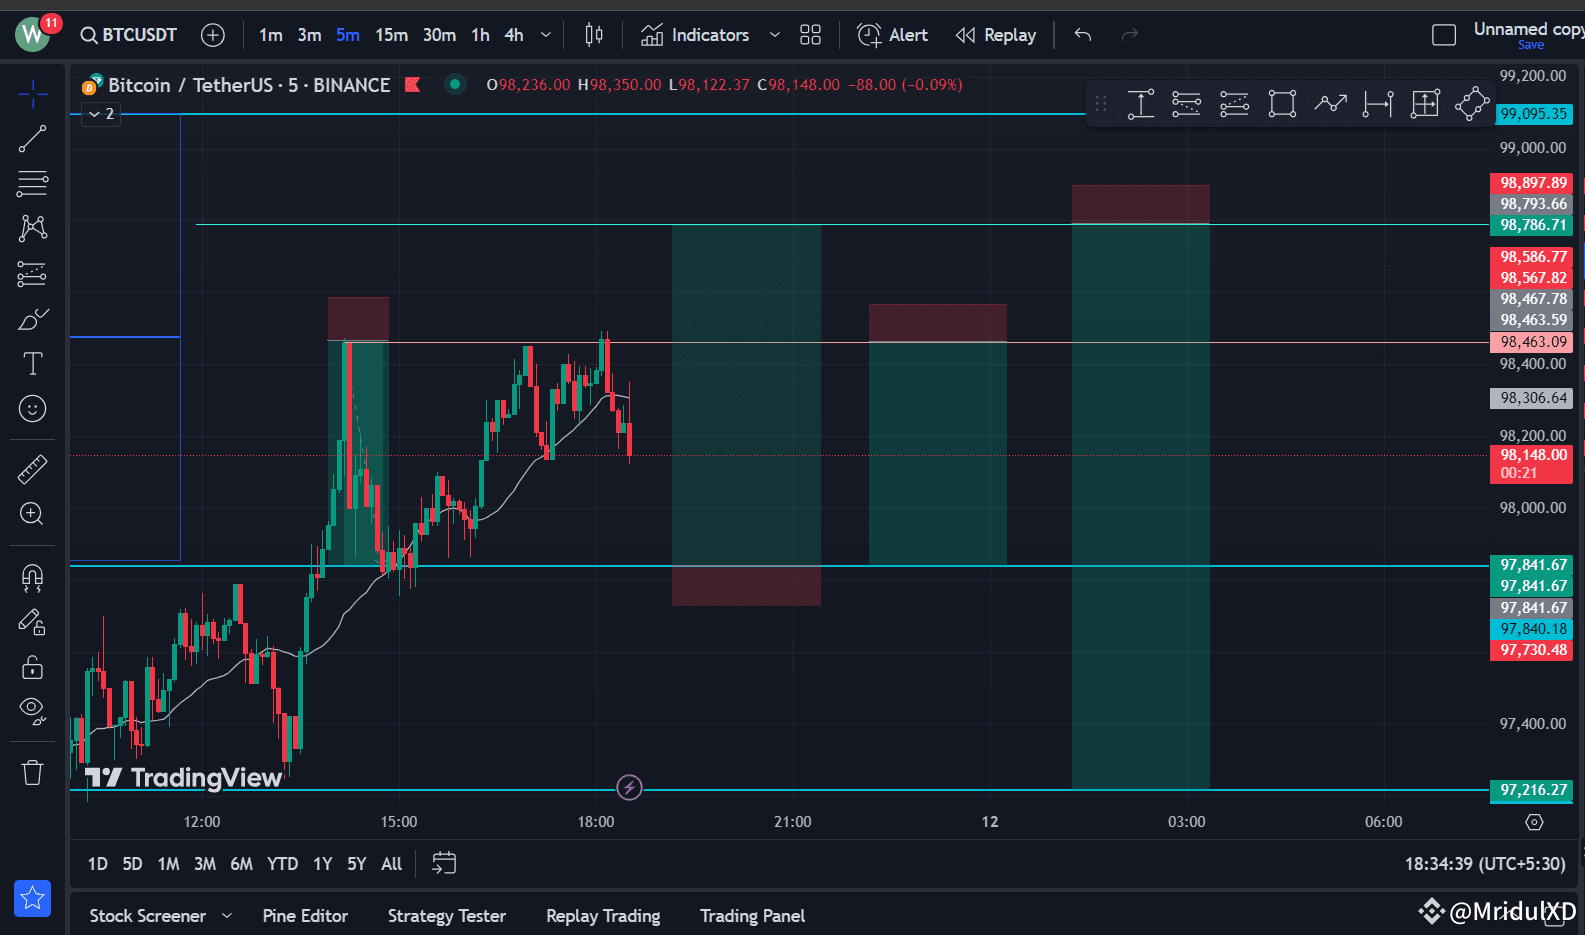This screenshot has height=935, width=1585.
Task: Open the go to date calendar
Action: coord(444,863)
